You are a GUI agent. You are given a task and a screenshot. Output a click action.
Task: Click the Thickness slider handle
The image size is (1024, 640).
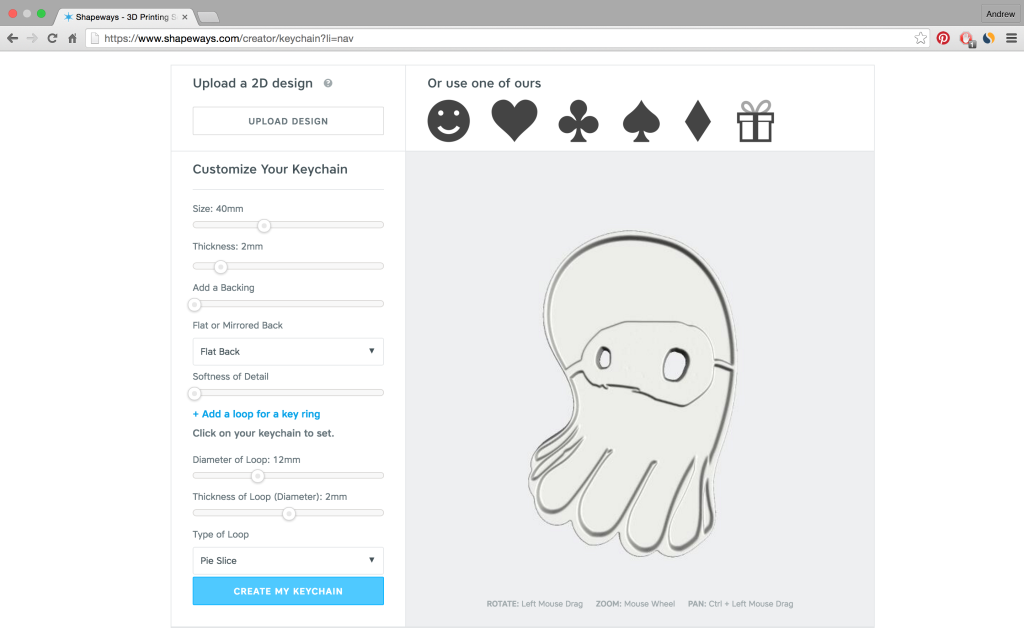221,266
